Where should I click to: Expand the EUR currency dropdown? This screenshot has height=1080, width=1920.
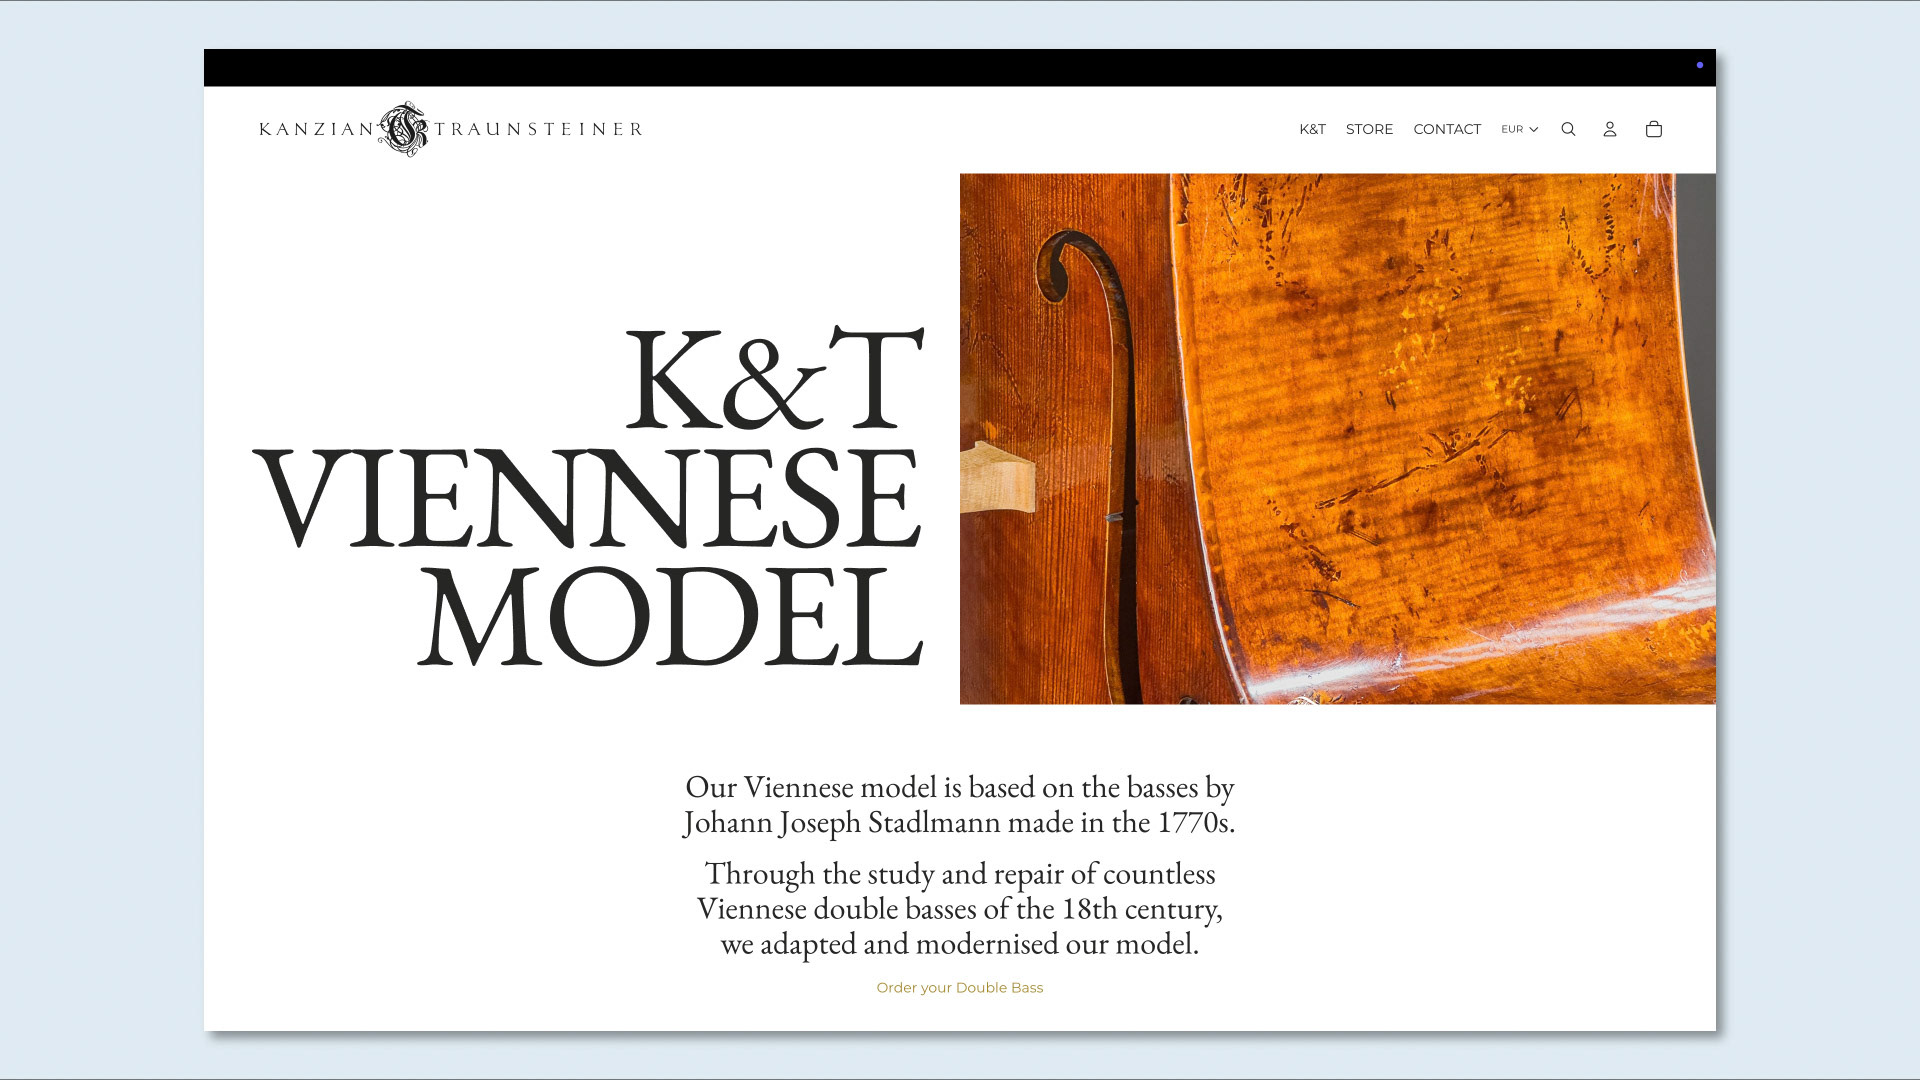click(1512, 129)
